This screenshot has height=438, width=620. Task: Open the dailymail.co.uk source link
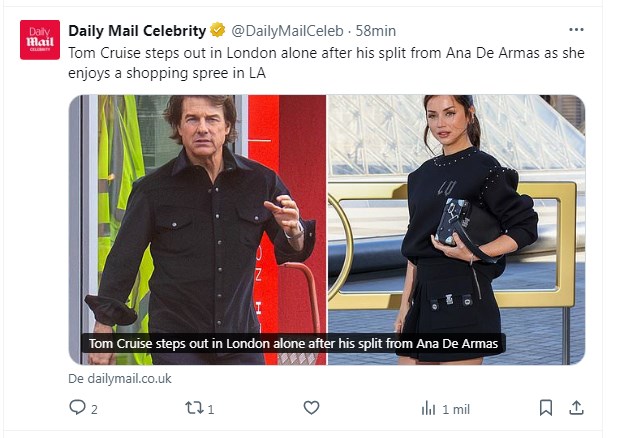(120, 379)
